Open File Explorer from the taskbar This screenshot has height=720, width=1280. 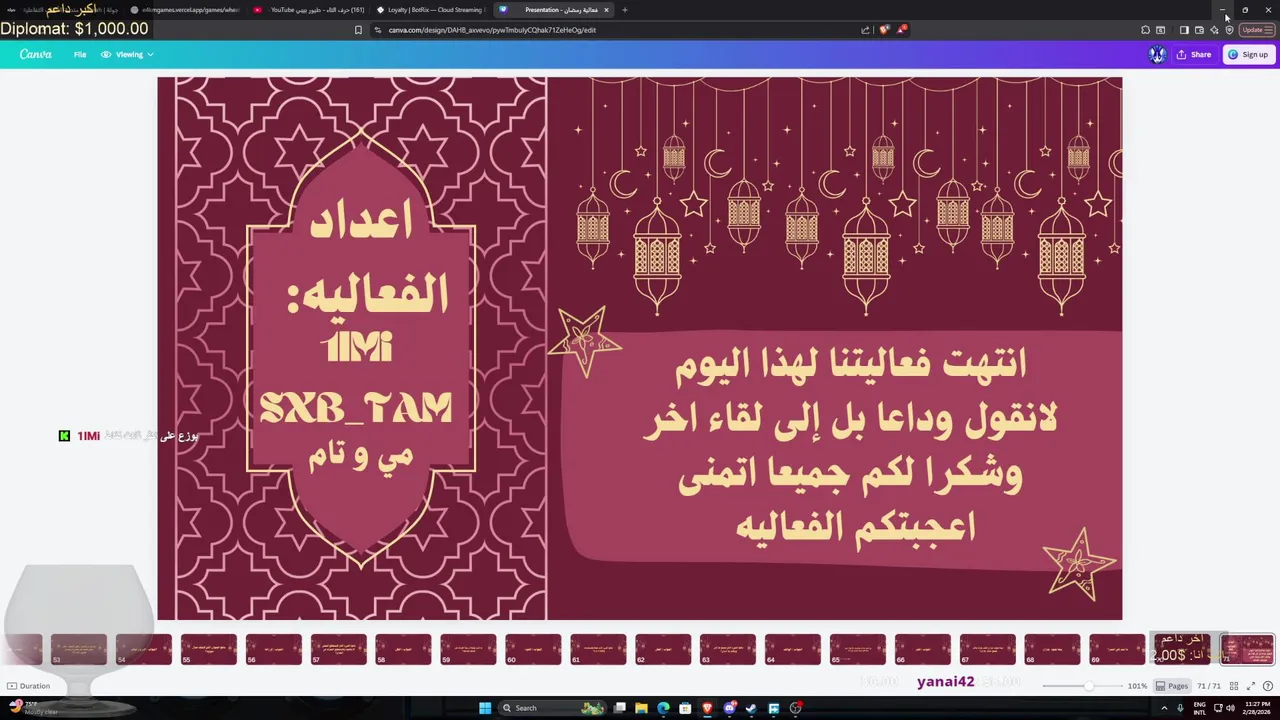tap(641, 708)
